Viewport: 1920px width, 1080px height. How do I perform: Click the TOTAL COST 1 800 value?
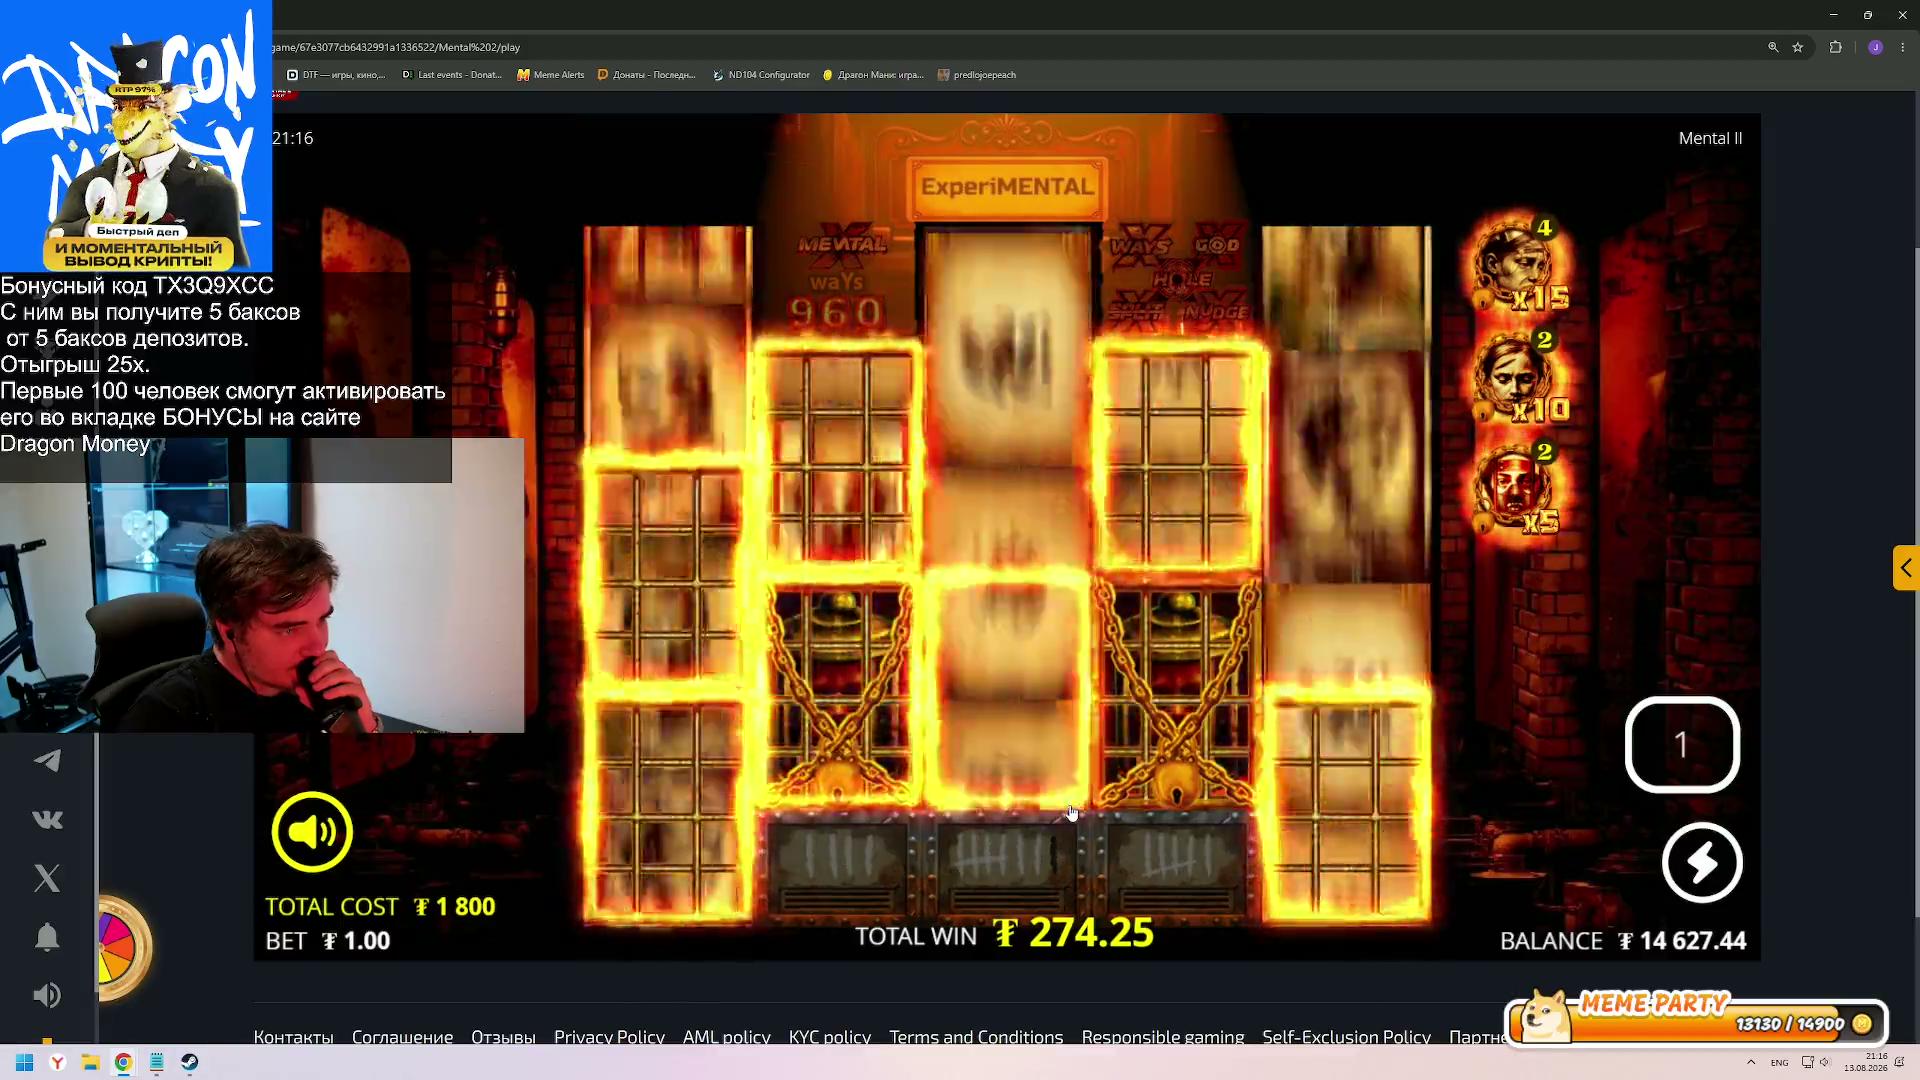(455, 907)
